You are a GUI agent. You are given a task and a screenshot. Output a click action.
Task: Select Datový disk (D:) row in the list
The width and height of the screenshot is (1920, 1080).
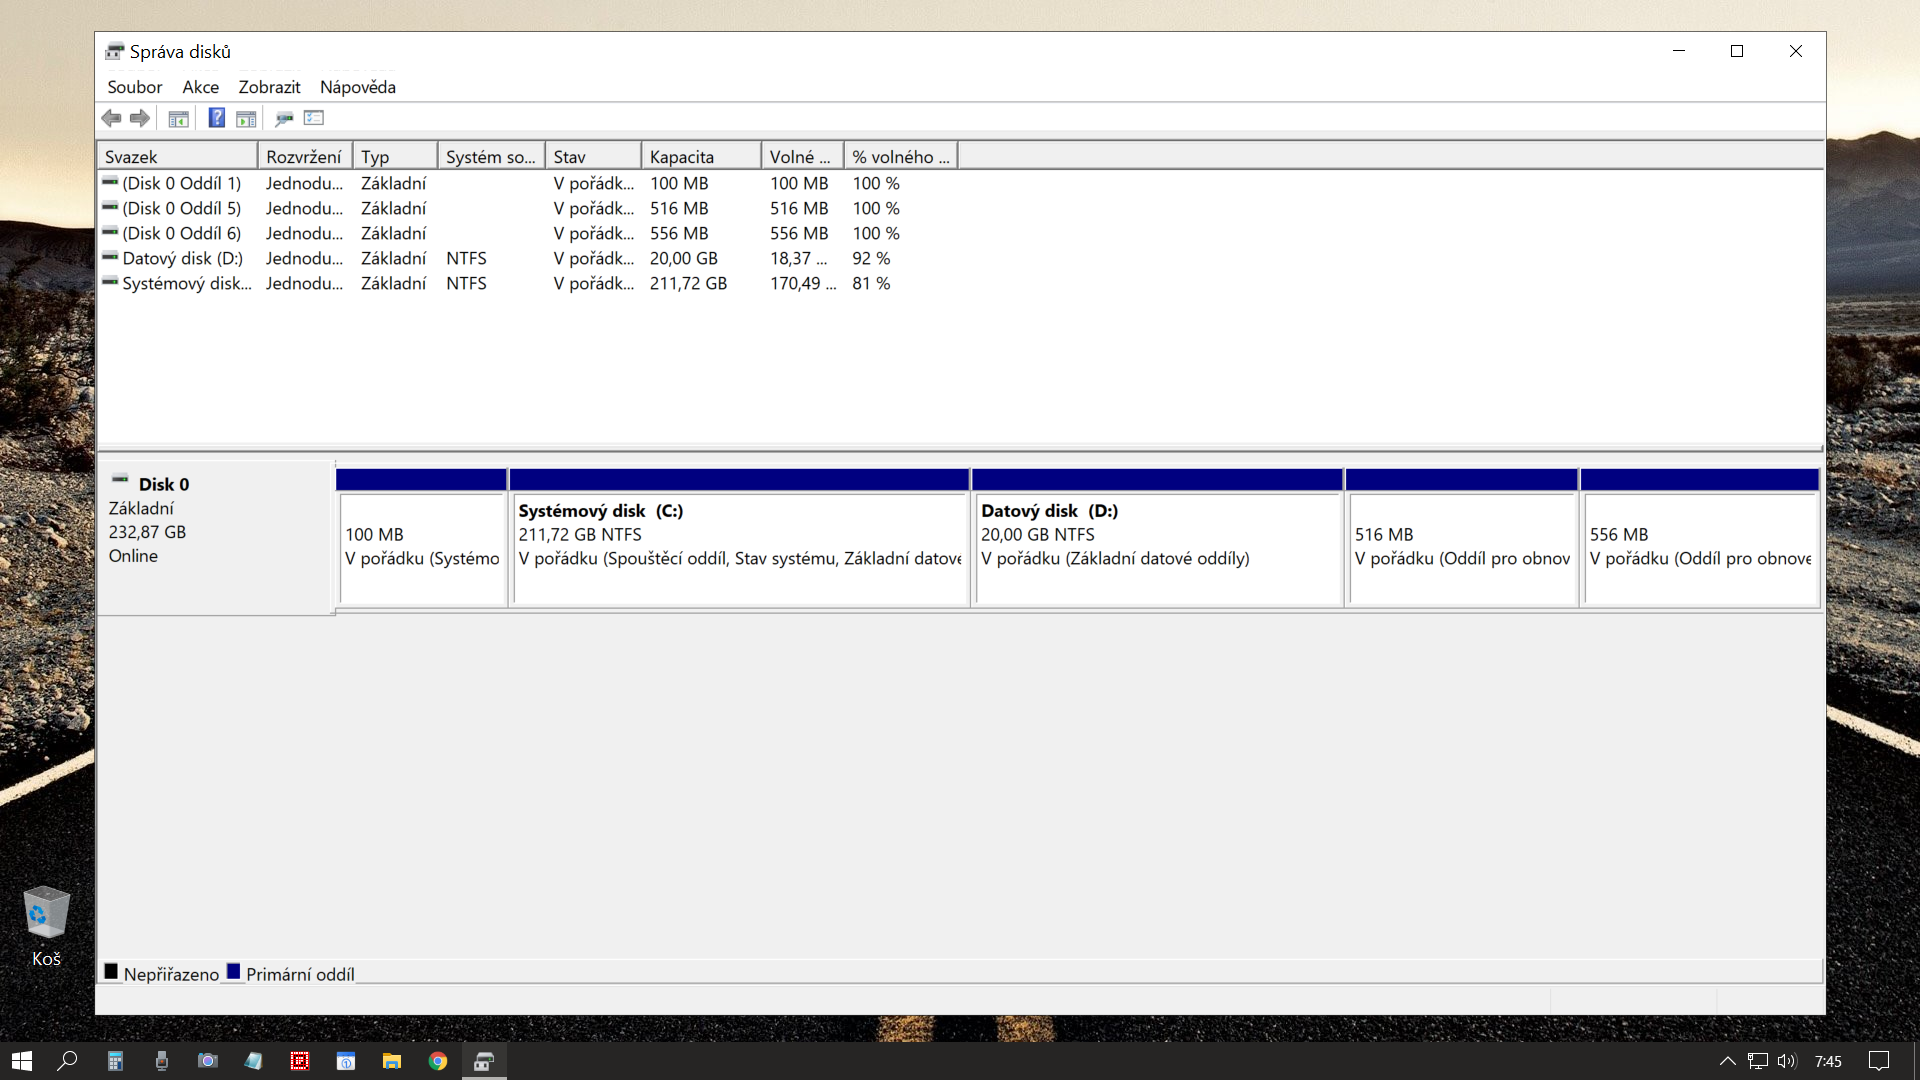(182, 258)
